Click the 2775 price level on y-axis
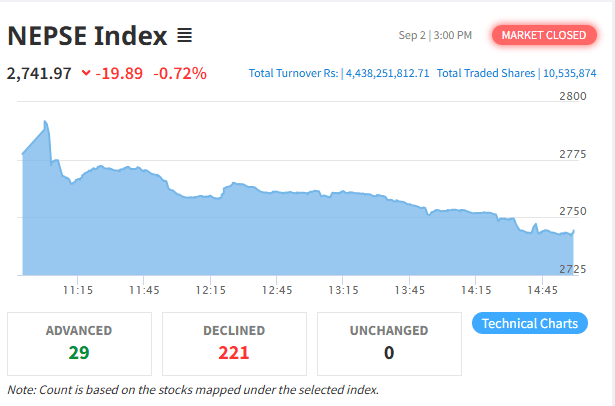 point(572,154)
